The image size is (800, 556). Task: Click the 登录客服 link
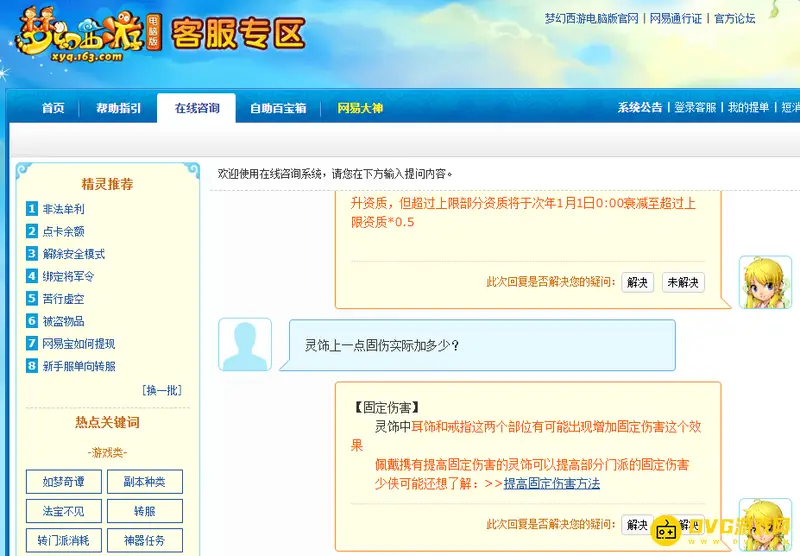[x=695, y=107]
